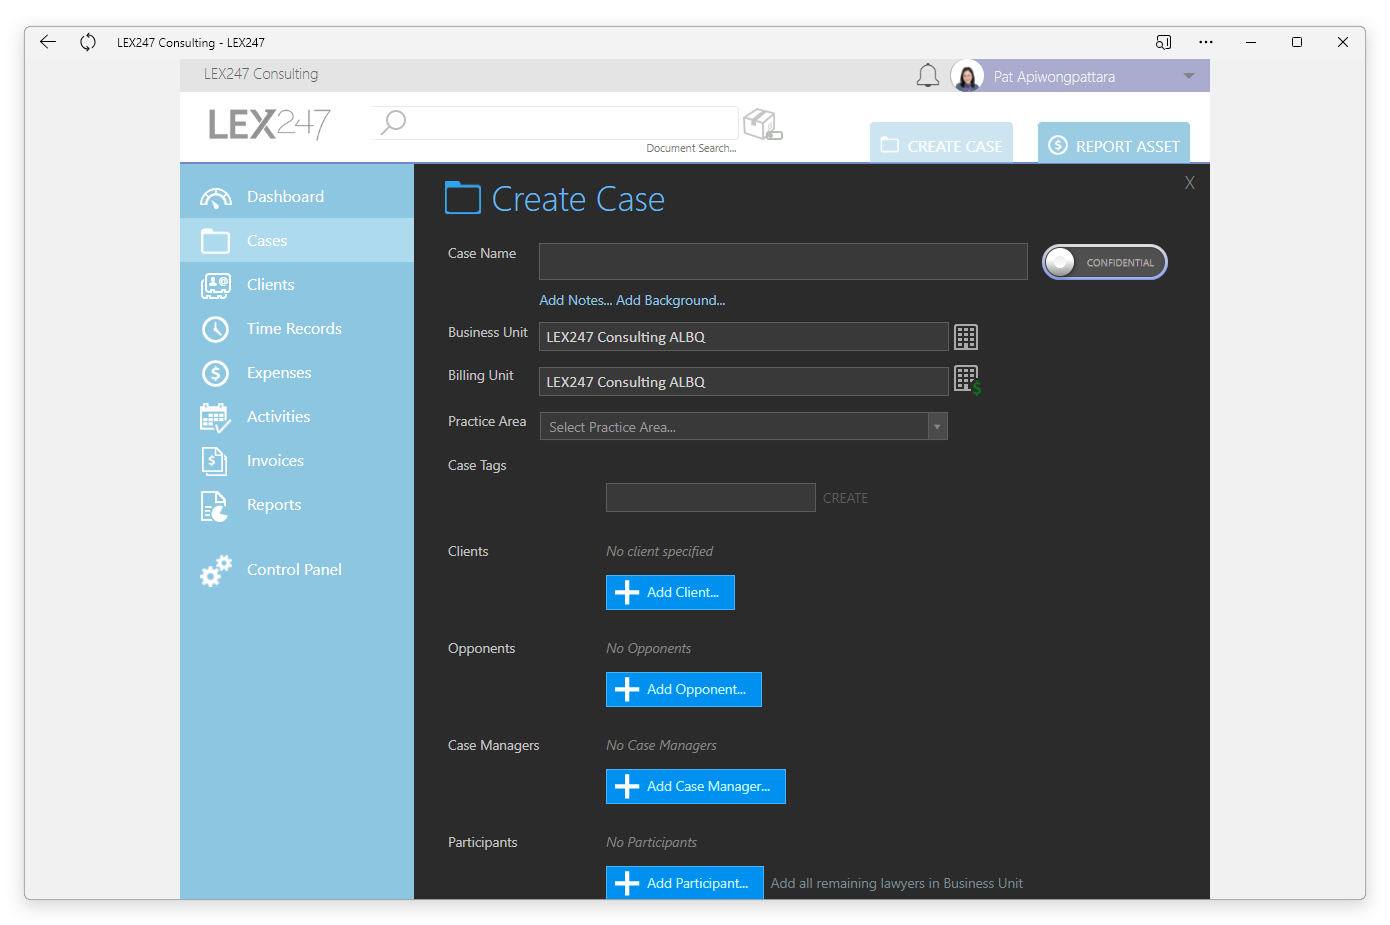Expand the user account dropdown arrow

point(1189,76)
